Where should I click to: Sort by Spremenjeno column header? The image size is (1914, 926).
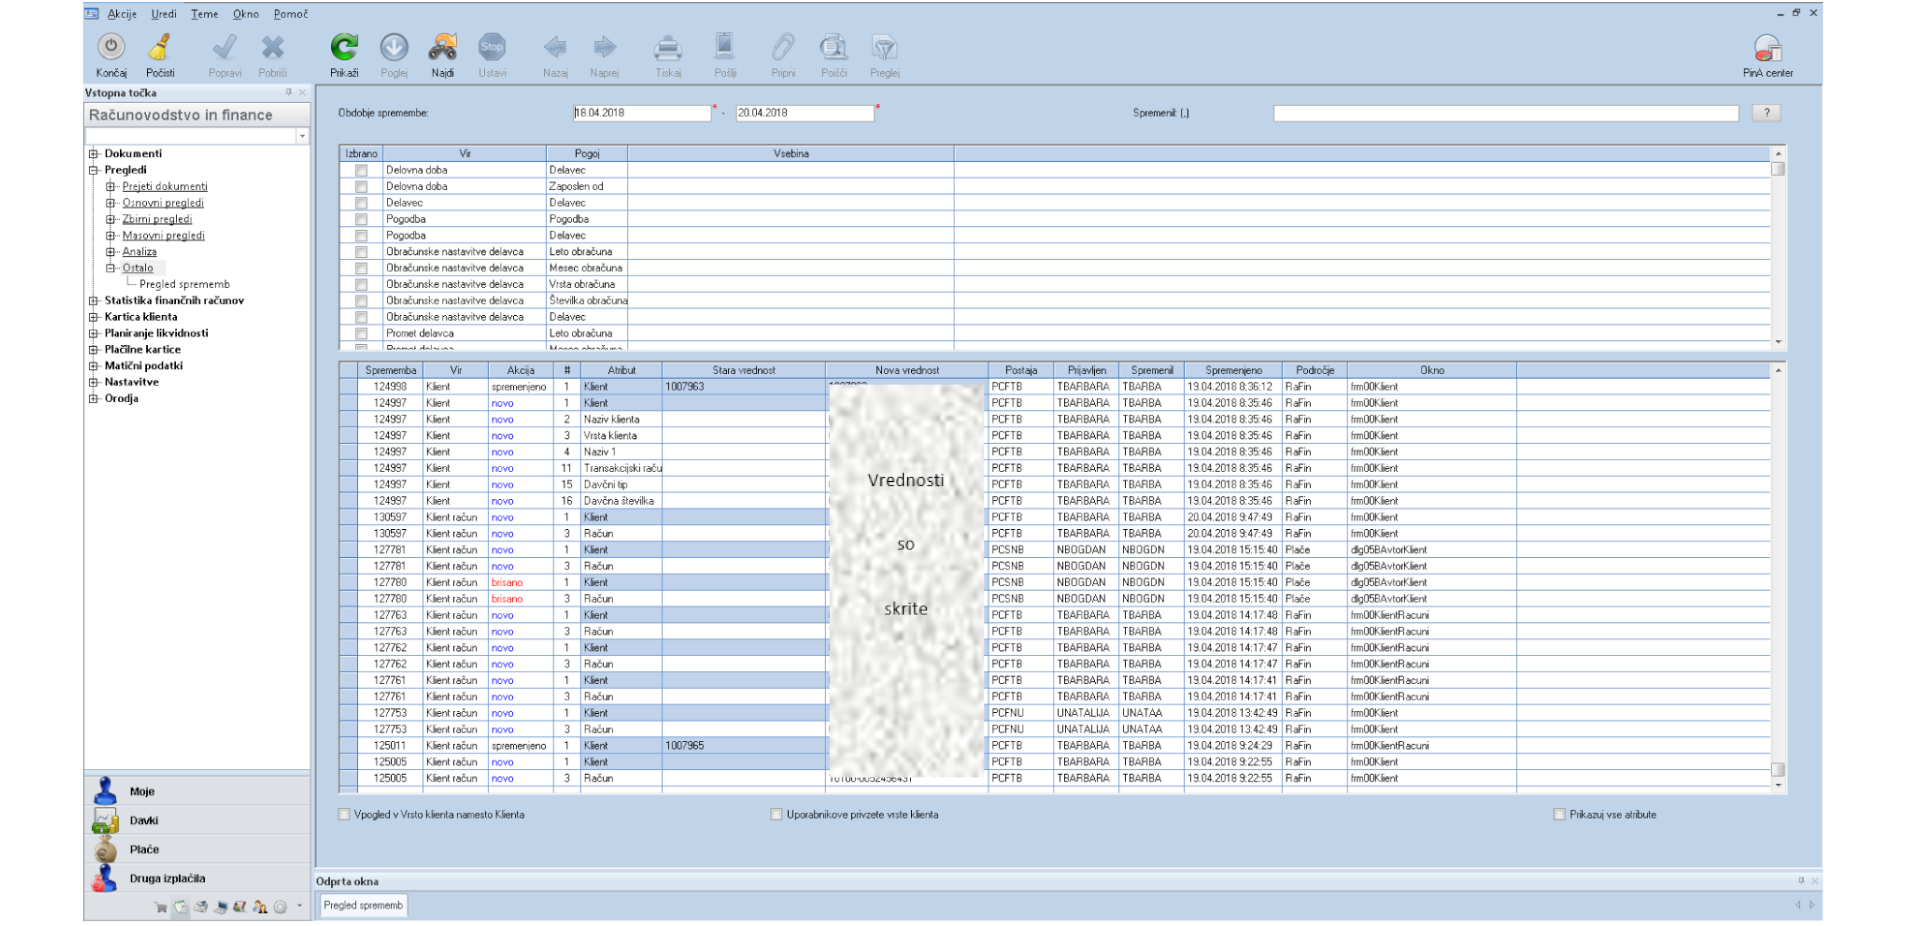(x=1233, y=370)
